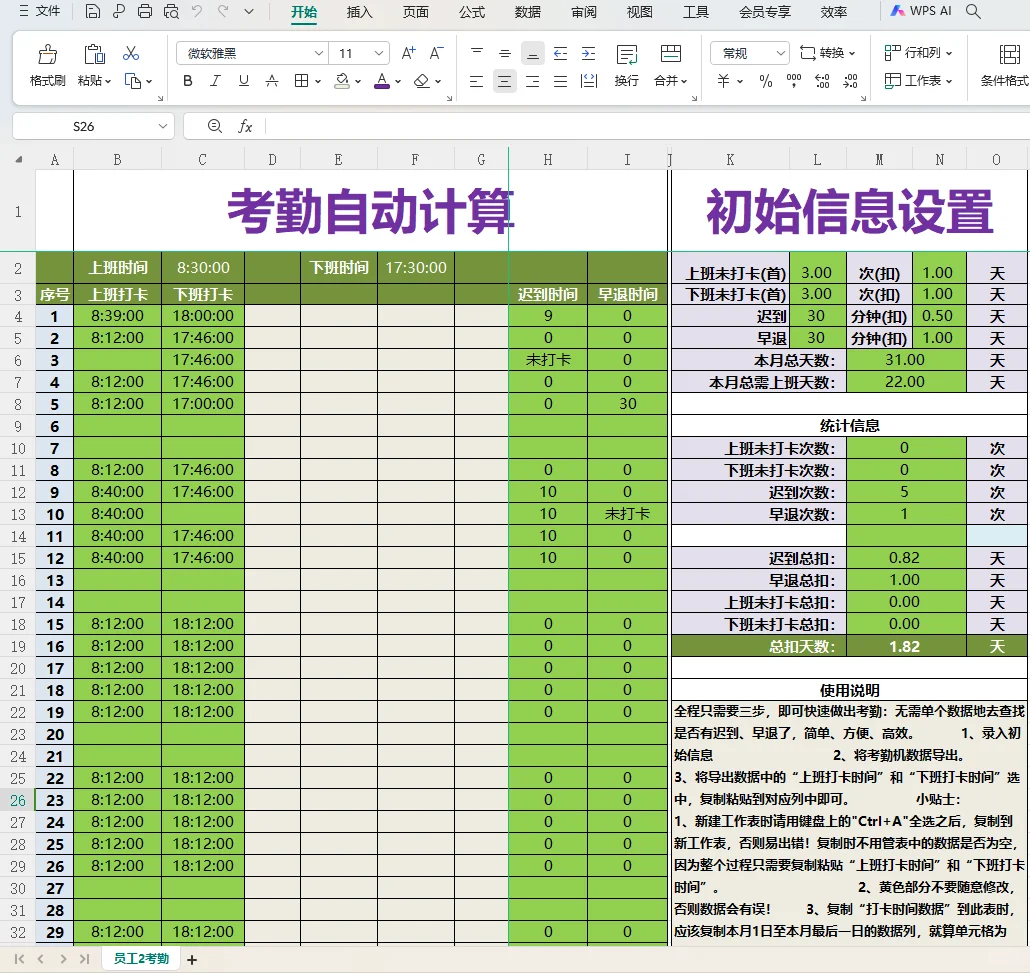Switch to the 视图 tab
The image size is (1030, 973).
point(639,12)
